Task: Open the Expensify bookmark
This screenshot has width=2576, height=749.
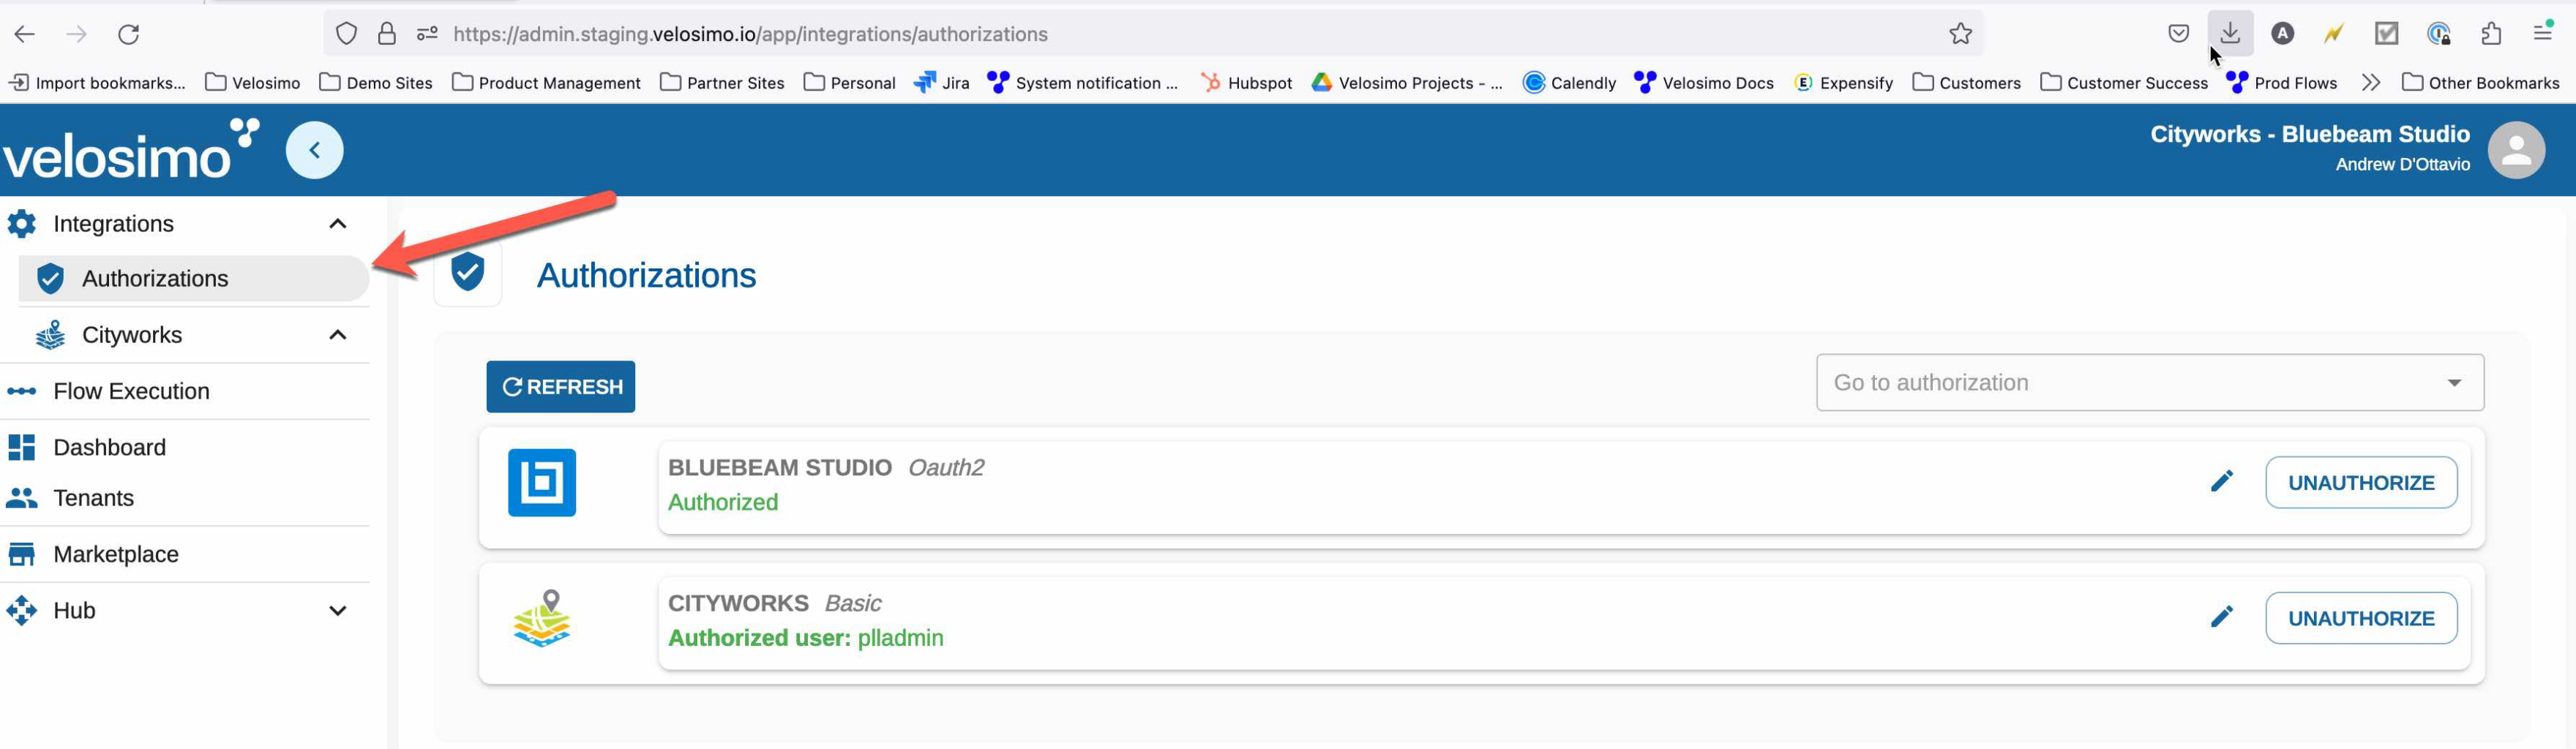Action: [x=1843, y=83]
